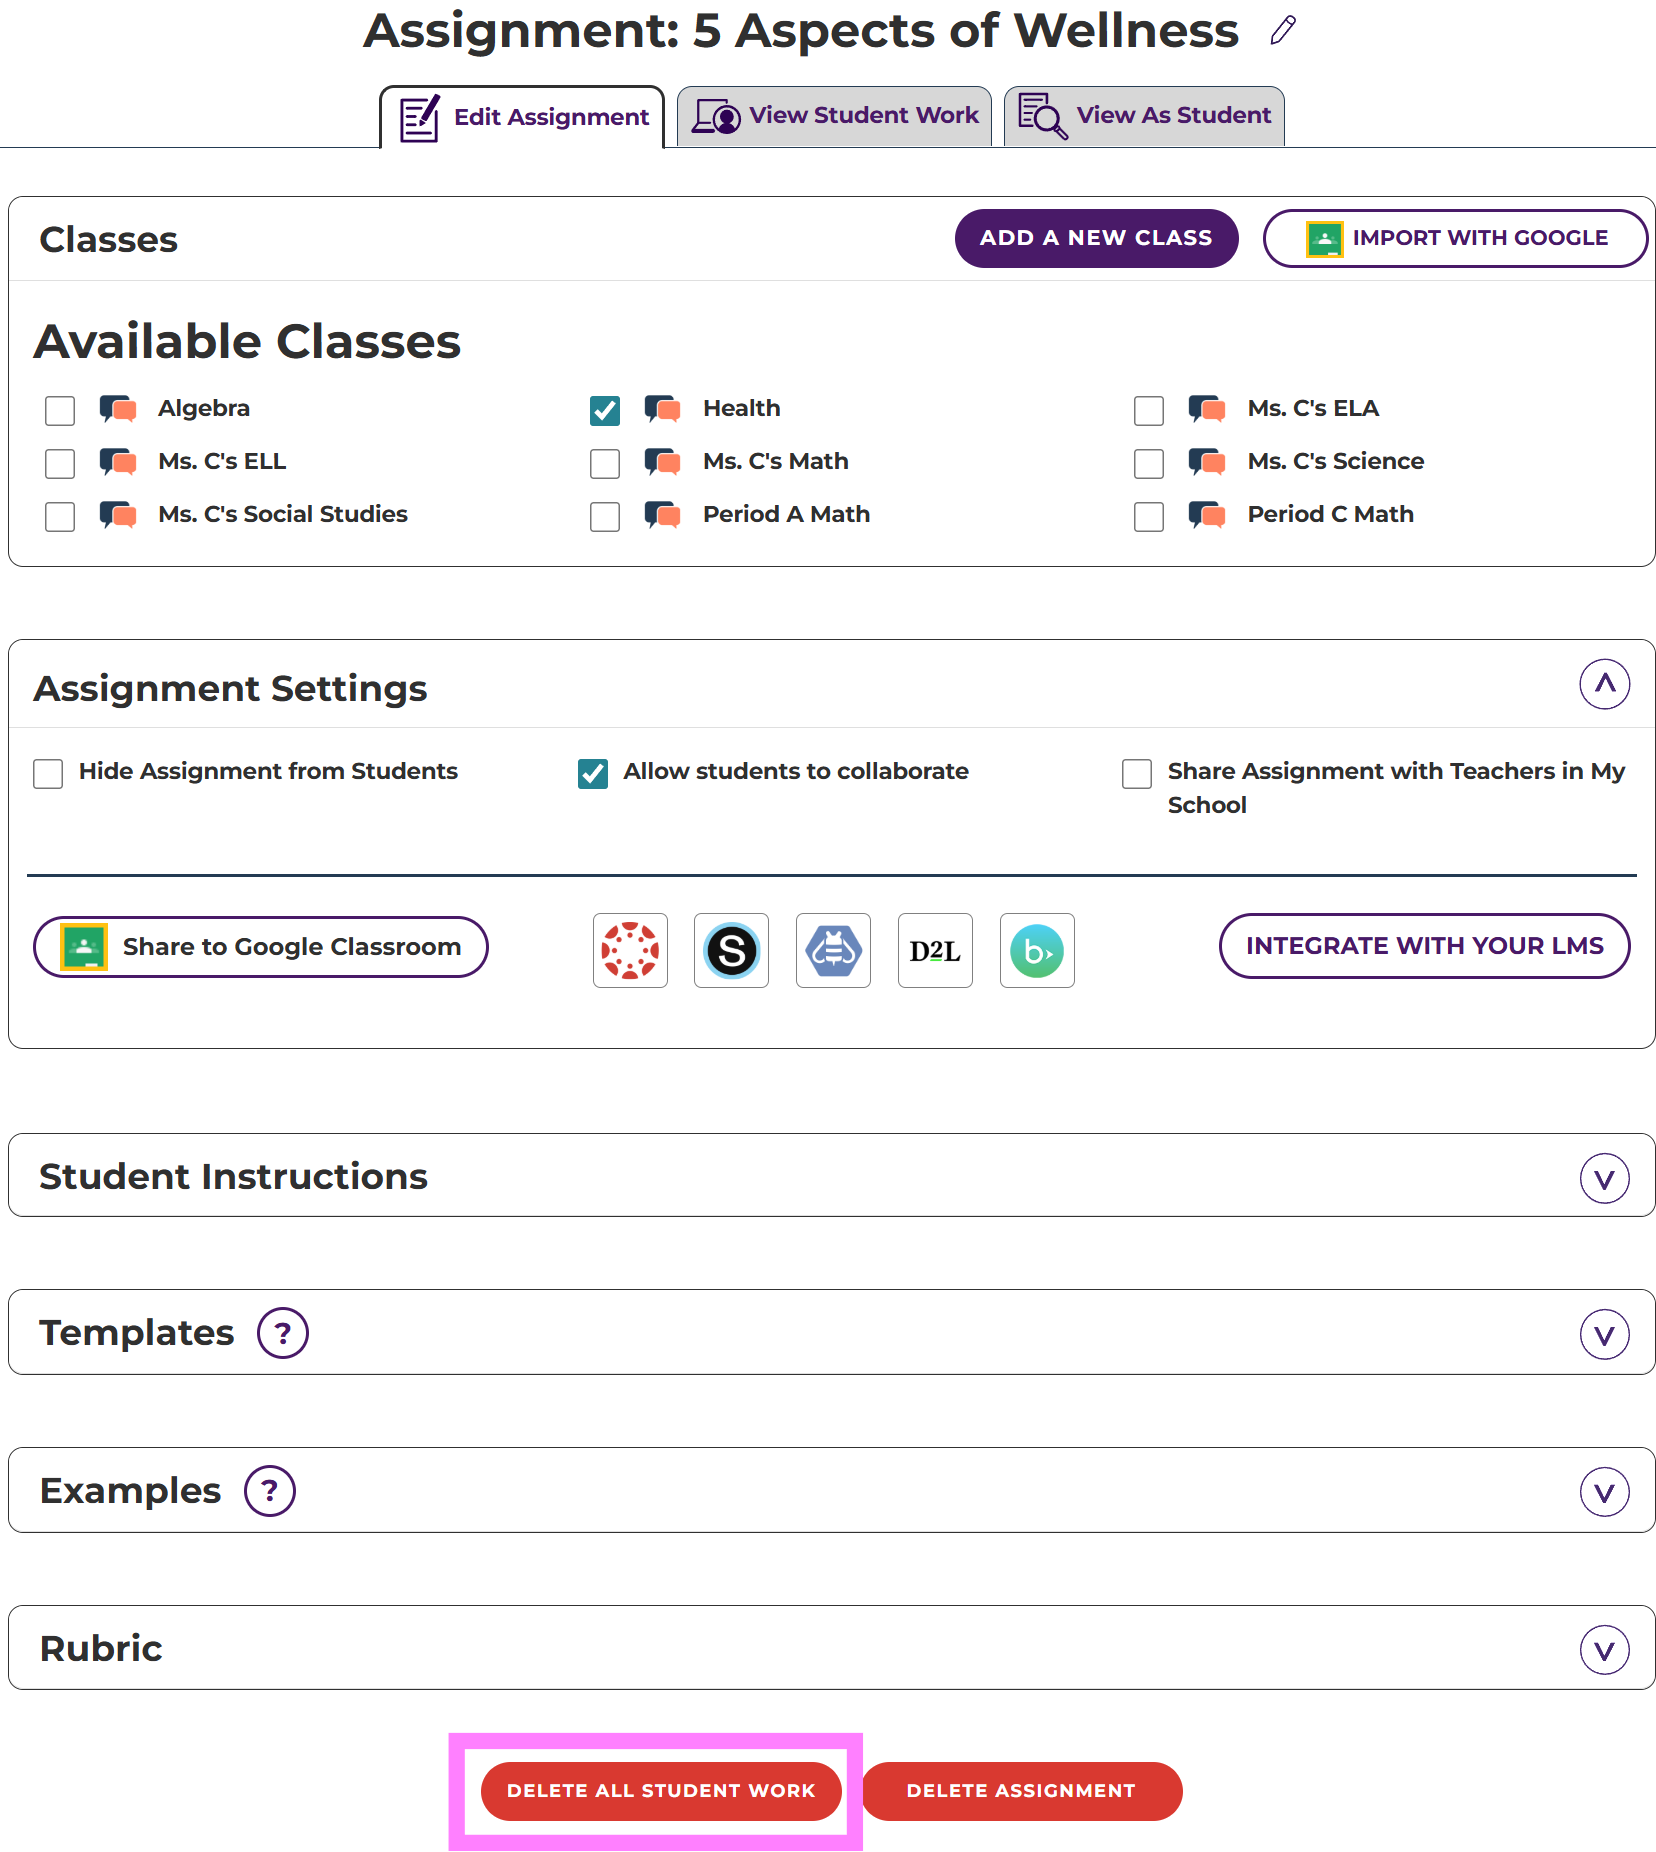The height and width of the screenshot is (1852, 1656).
Task: Click Add a New Class button
Action: [1096, 238]
